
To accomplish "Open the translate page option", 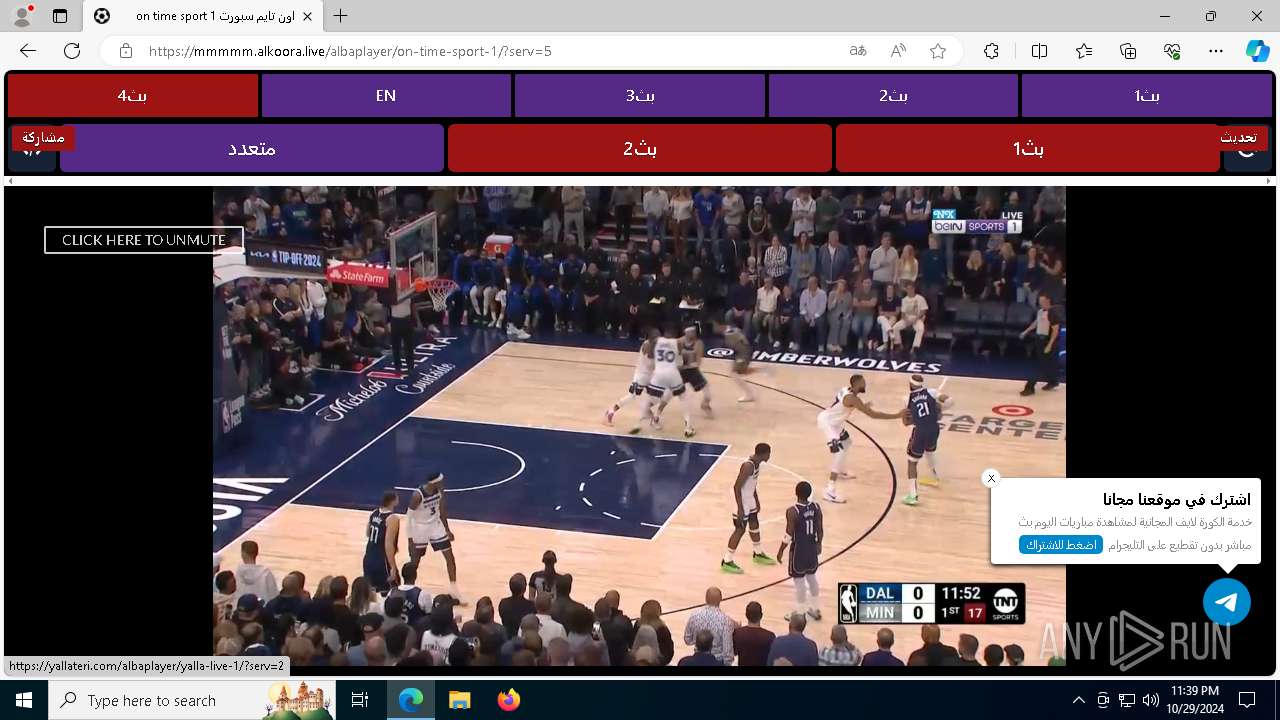I will [858, 51].
